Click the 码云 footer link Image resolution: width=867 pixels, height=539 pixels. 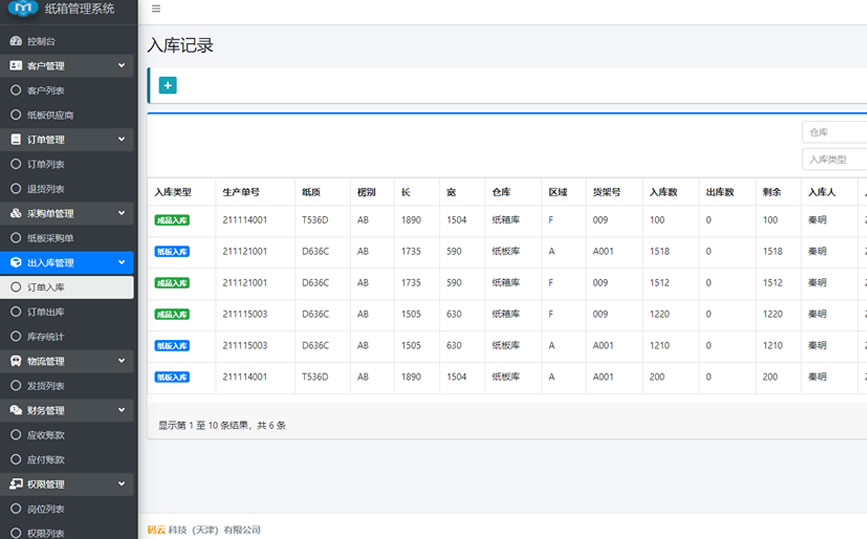pyautogui.click(x=156, y=530)
